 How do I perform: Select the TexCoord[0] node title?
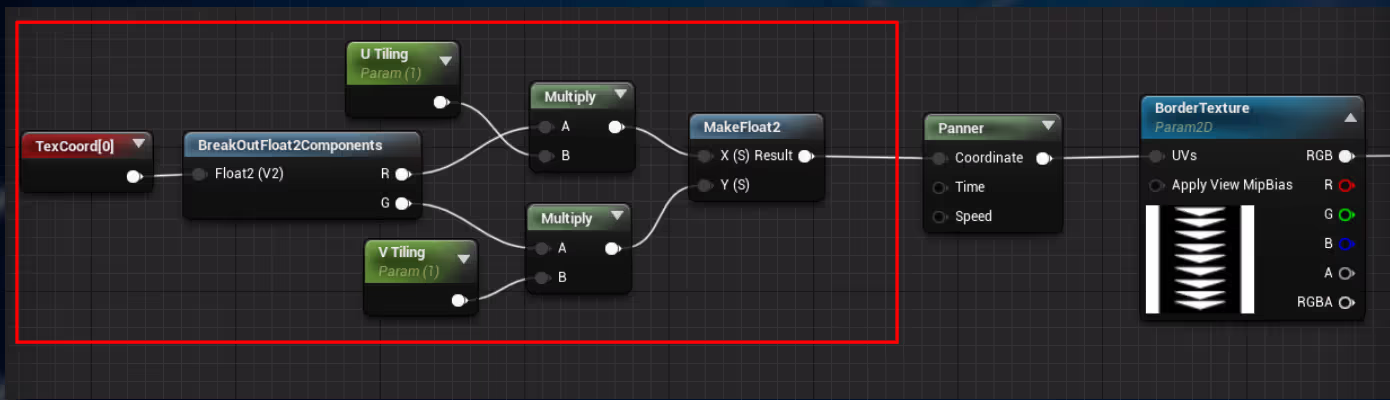[75, 146]
